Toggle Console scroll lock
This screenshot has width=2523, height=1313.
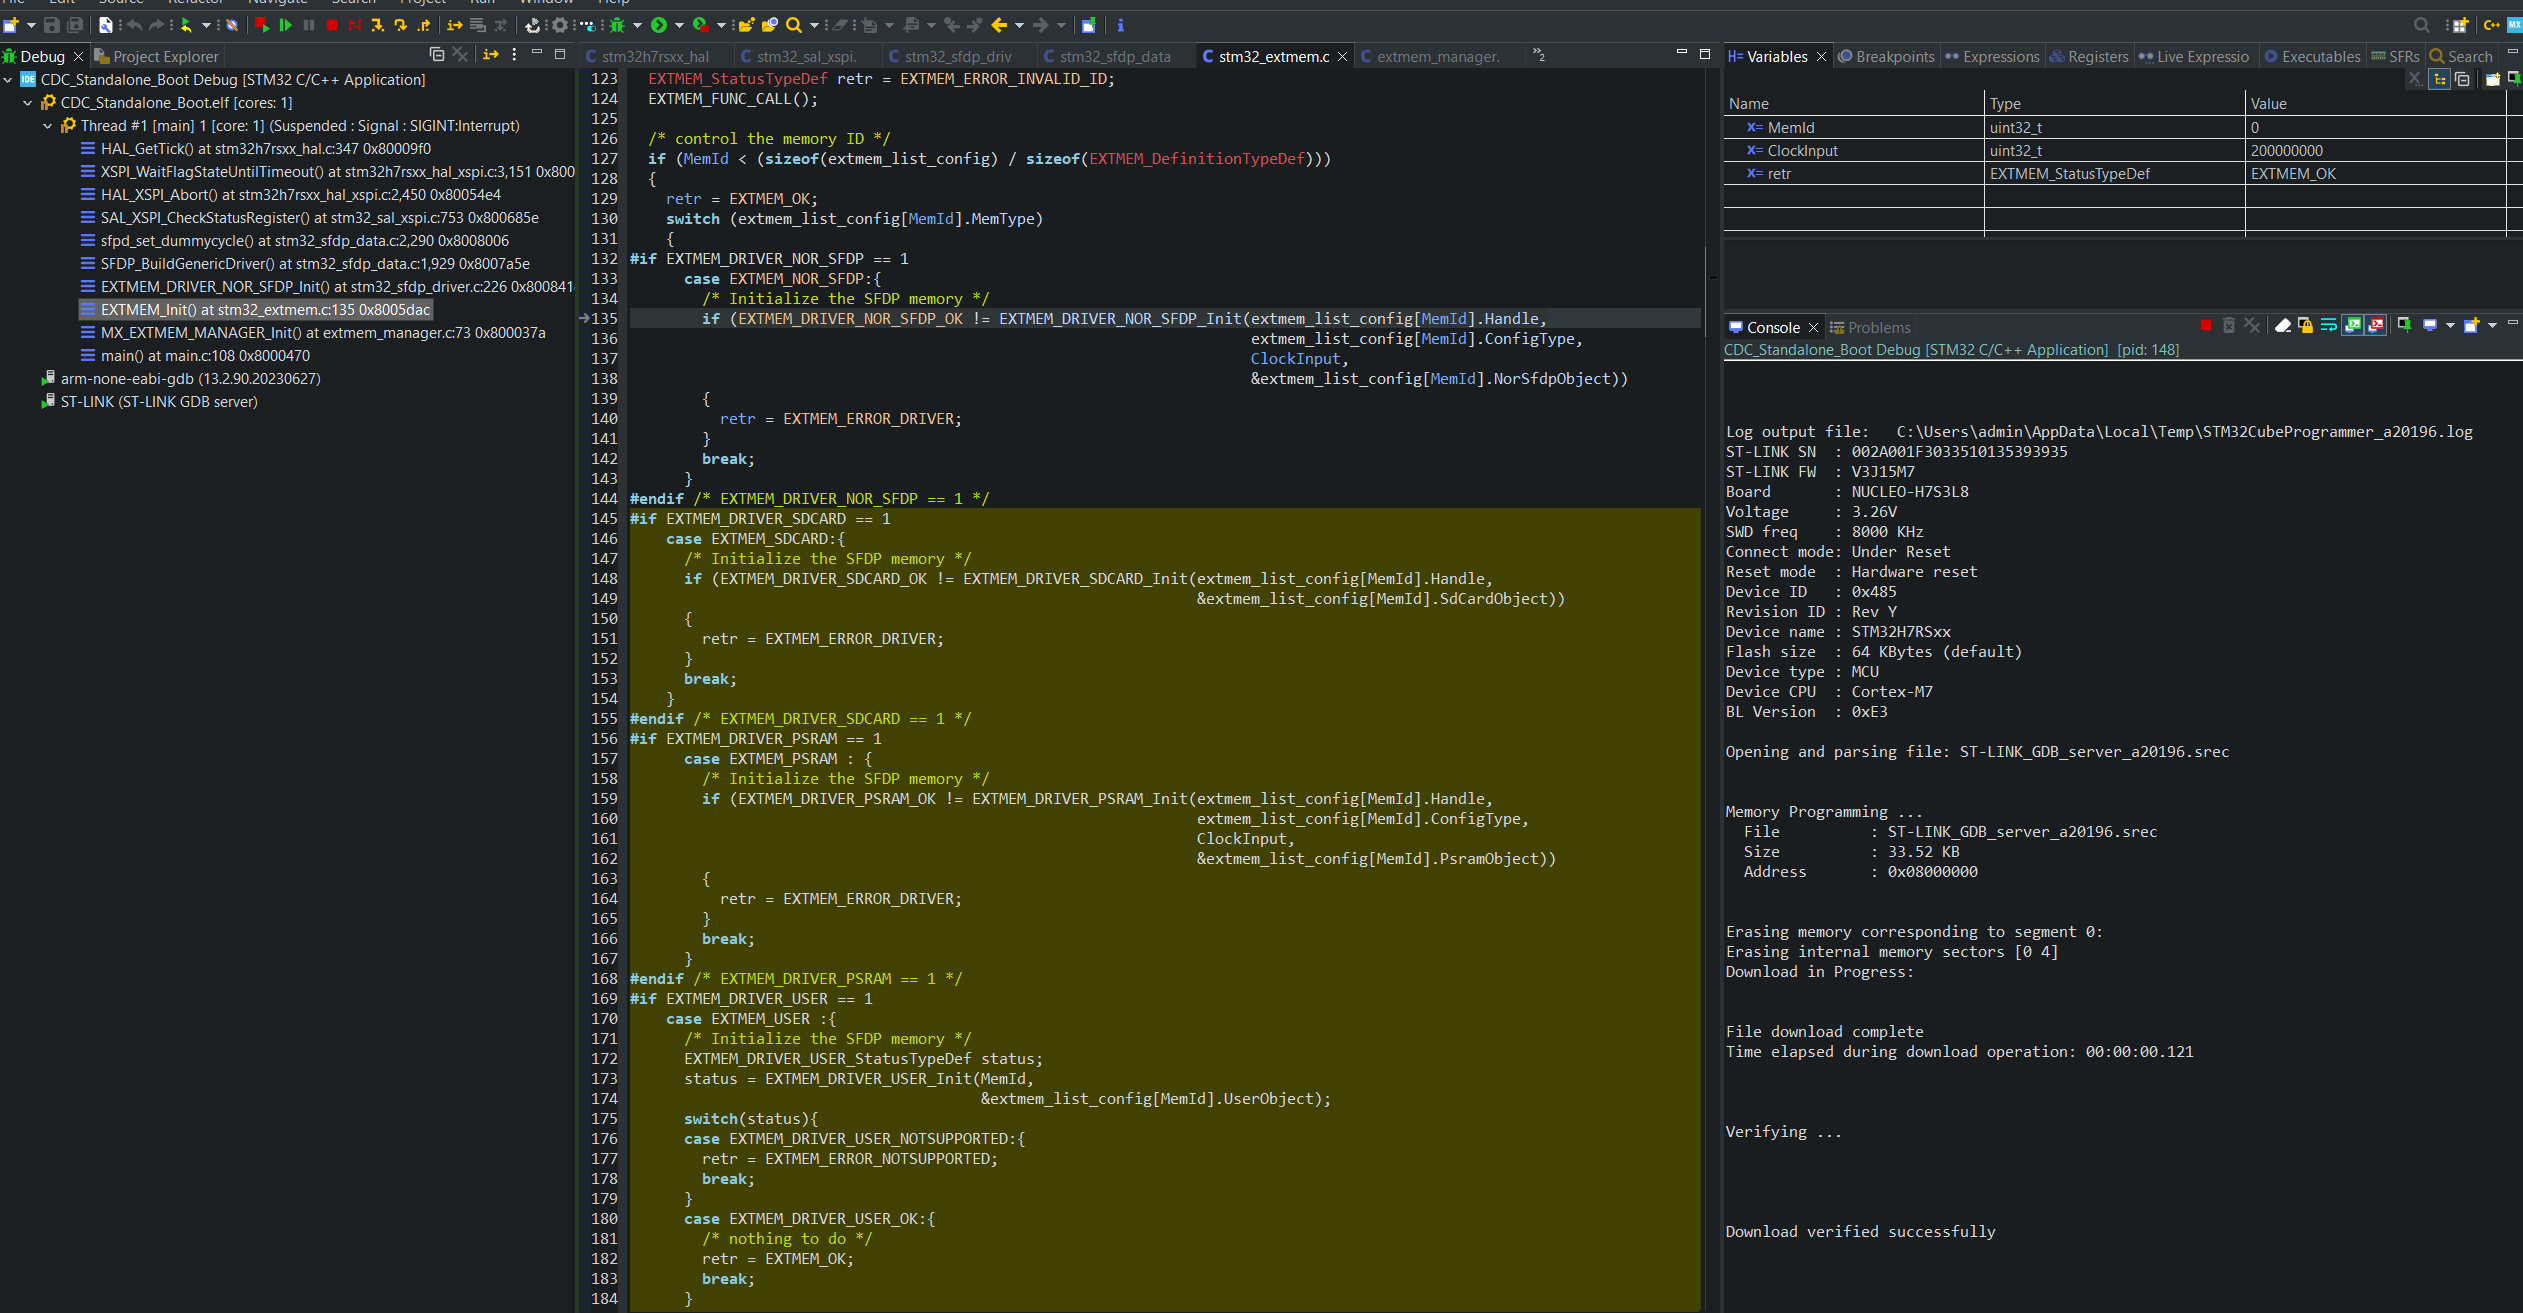[x=2306, y=326]
